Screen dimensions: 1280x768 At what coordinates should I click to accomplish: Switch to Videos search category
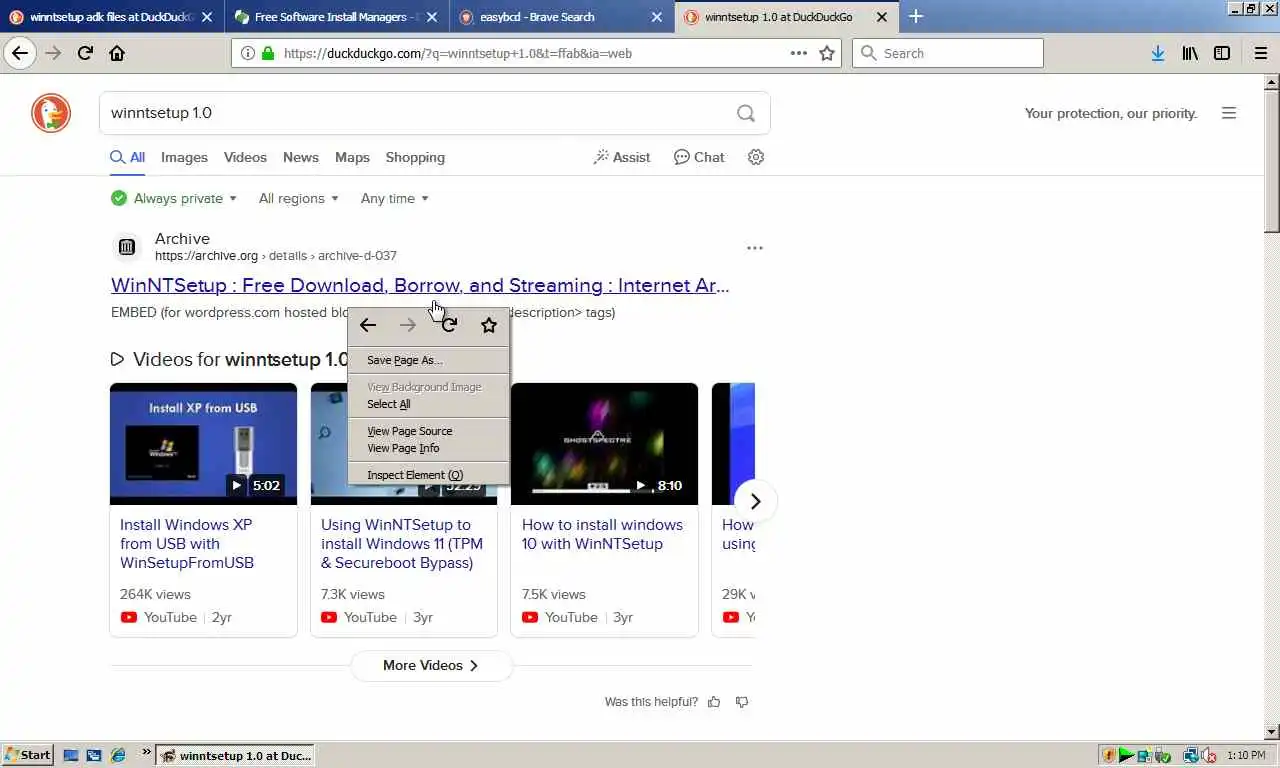click(x=245, y=157)
